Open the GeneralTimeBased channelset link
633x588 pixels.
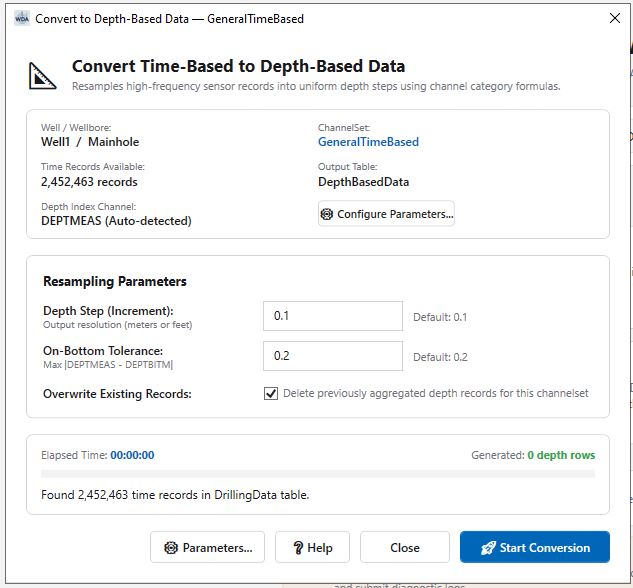click(368, 142)
